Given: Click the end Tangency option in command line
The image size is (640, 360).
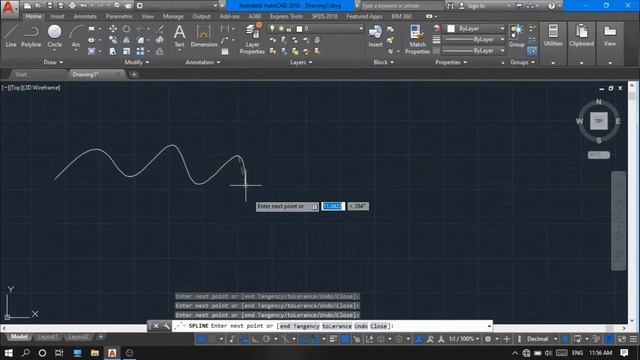Looking at the screenshot, I should (x=300, y=326).
